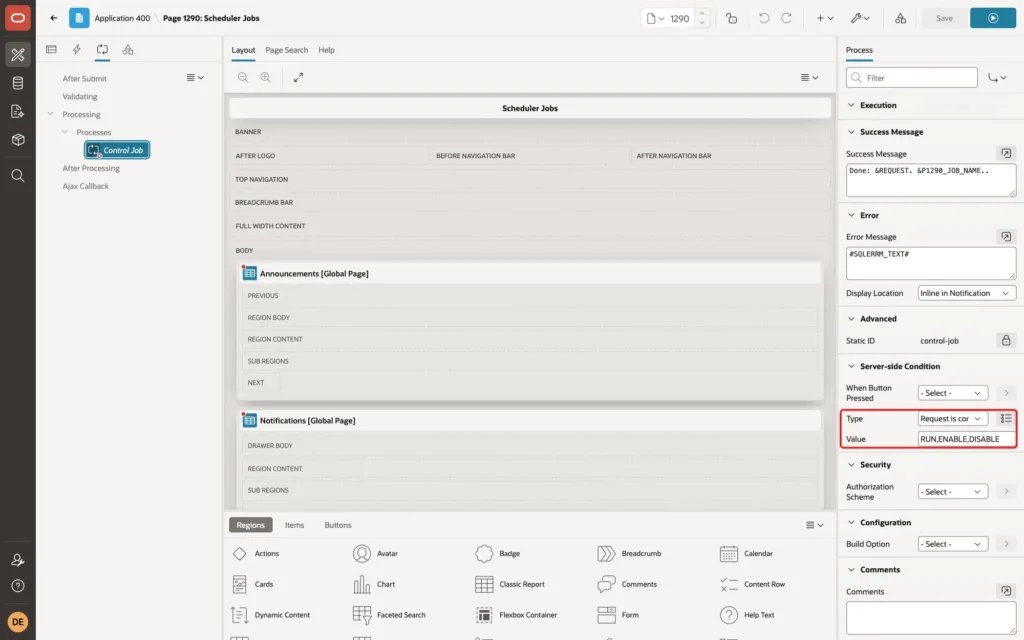Open the Utilities wrench menu
This screenshot has height=640, width=1024.
859,18
